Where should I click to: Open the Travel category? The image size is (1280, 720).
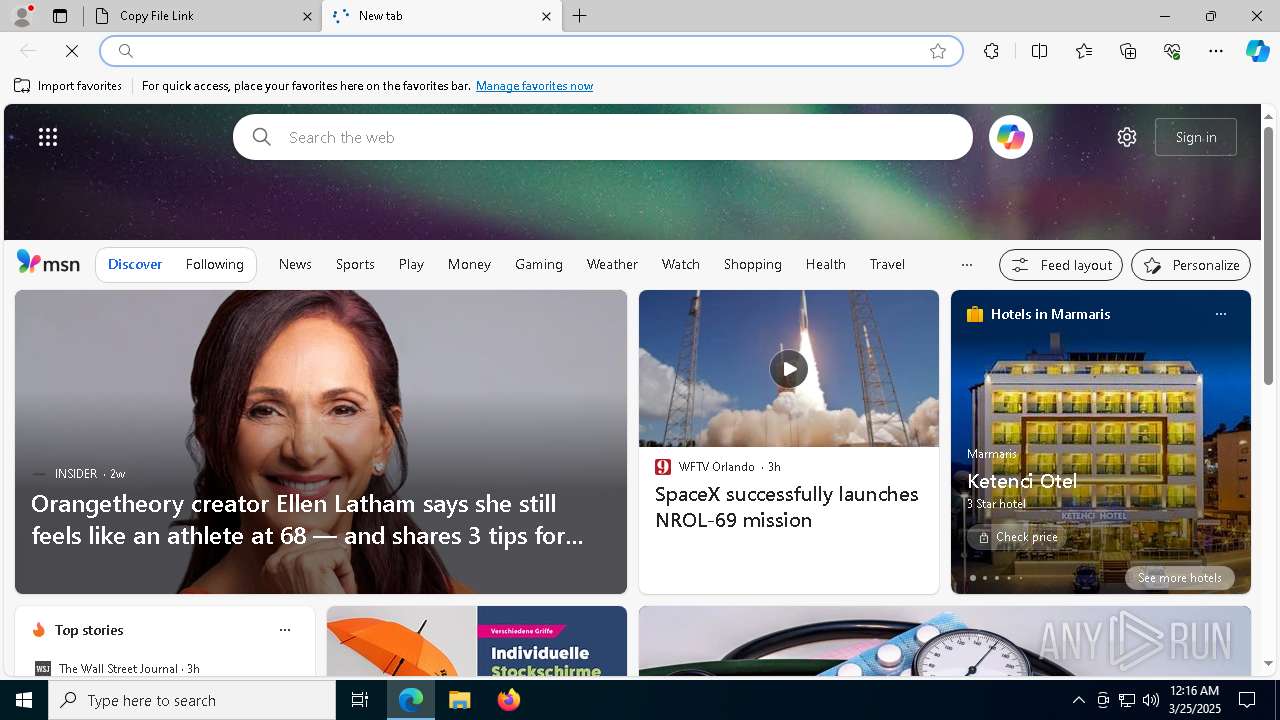point(887,264)
